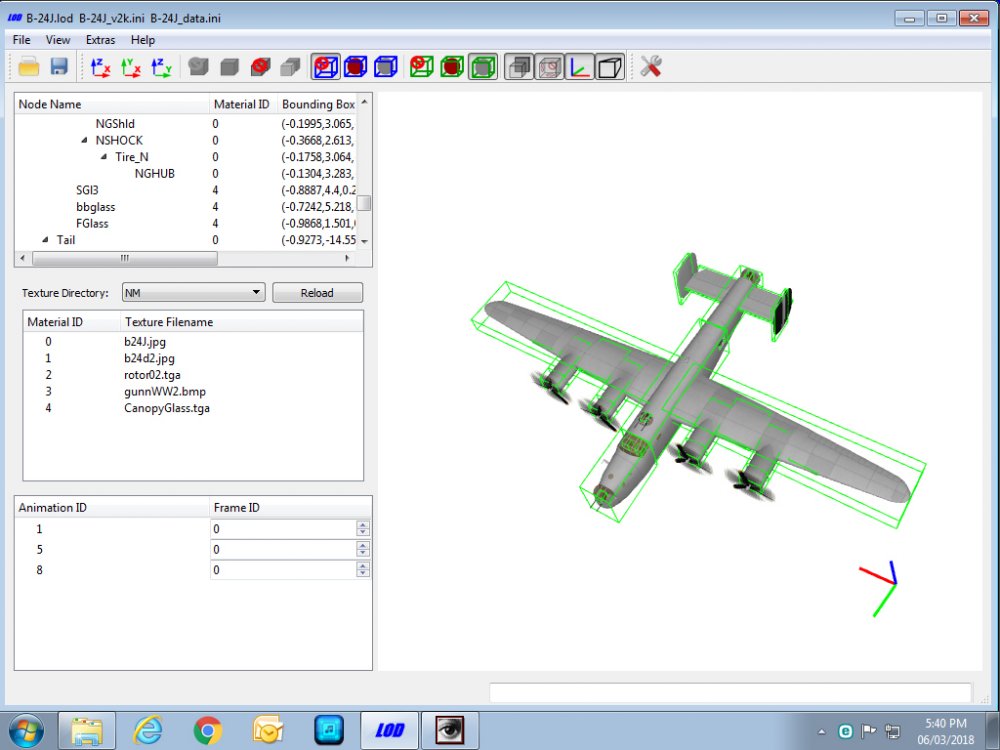This screenshot has height=750, width=1000.
Task: Increase Frame ID for animation 1
Action: click(363, 525)
